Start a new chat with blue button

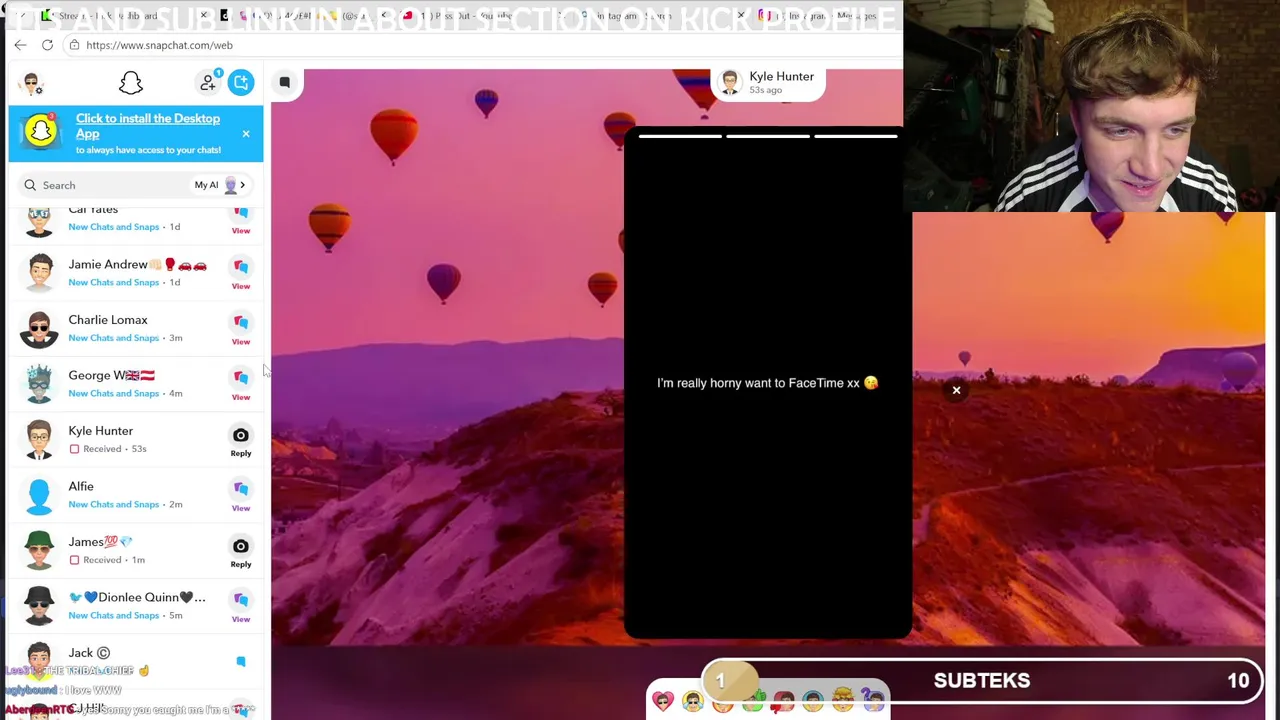tap(241, 82)
